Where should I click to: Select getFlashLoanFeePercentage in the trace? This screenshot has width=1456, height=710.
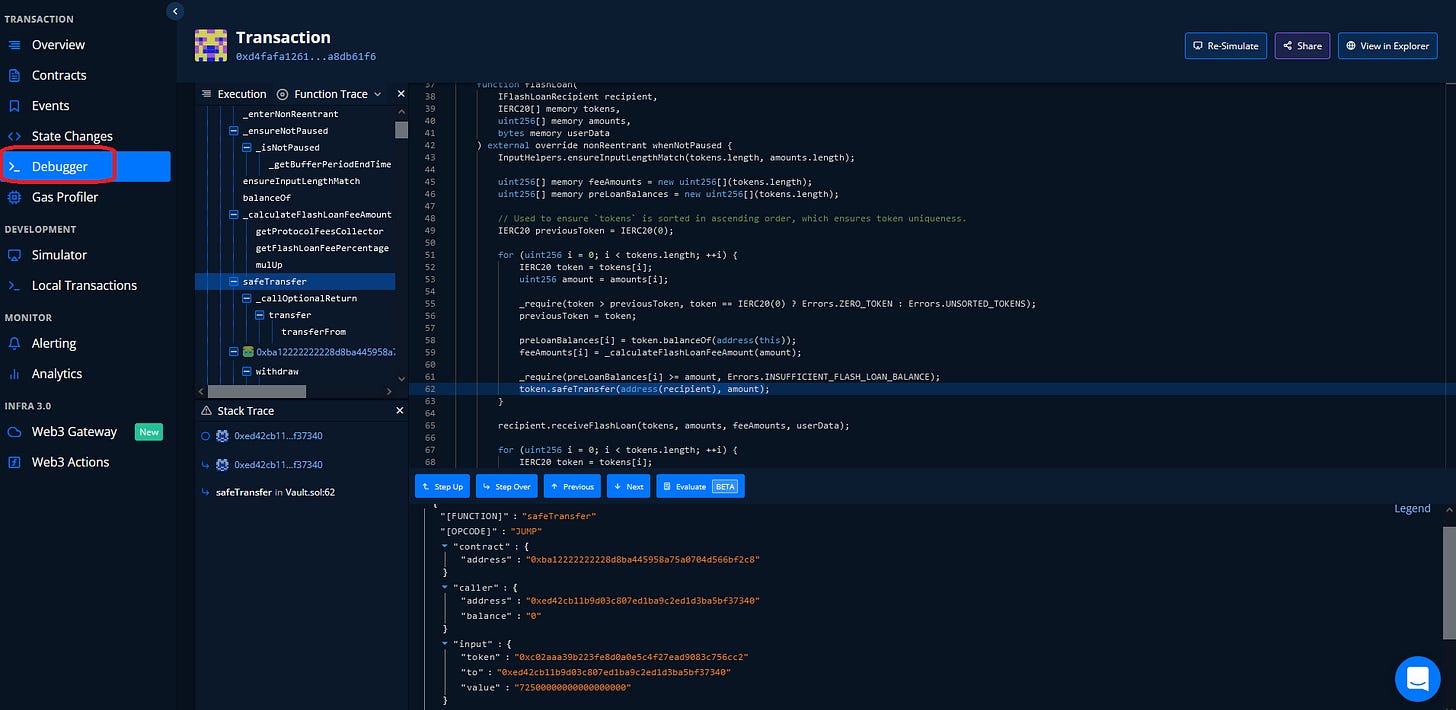click(x=322, y=248)
